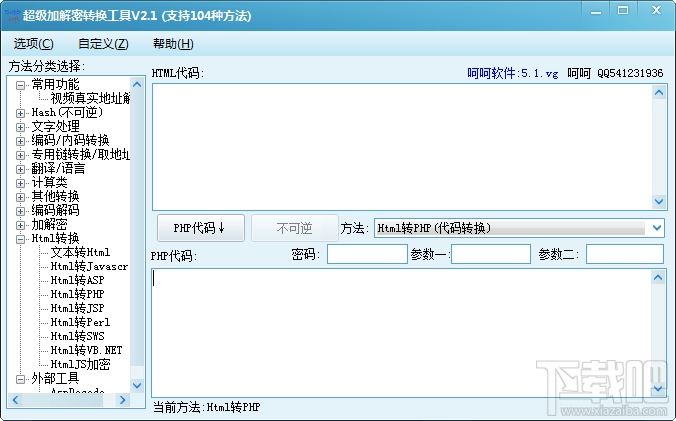Click the app icon in title bar

[x=12, y=15]
